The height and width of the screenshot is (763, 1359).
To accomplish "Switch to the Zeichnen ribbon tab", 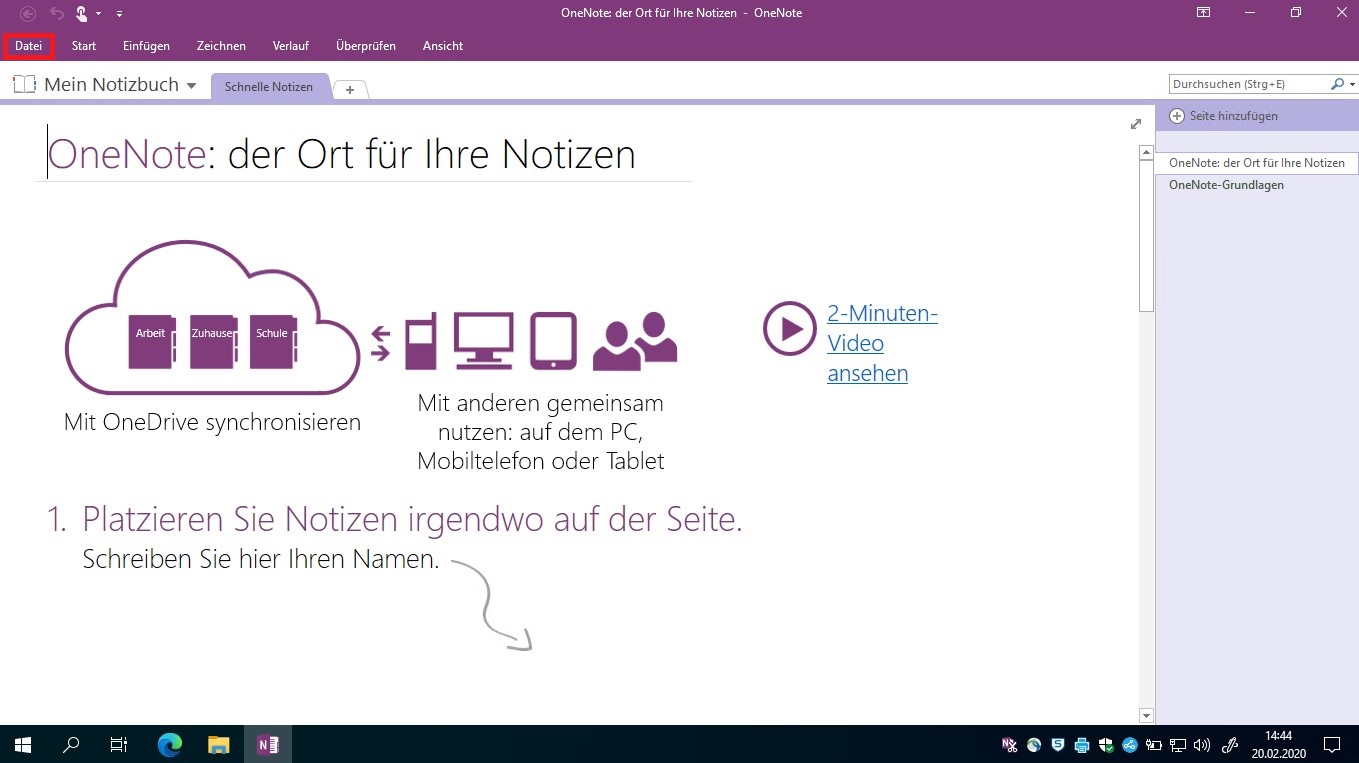I will pyautogui.click(x=221, y=46).
